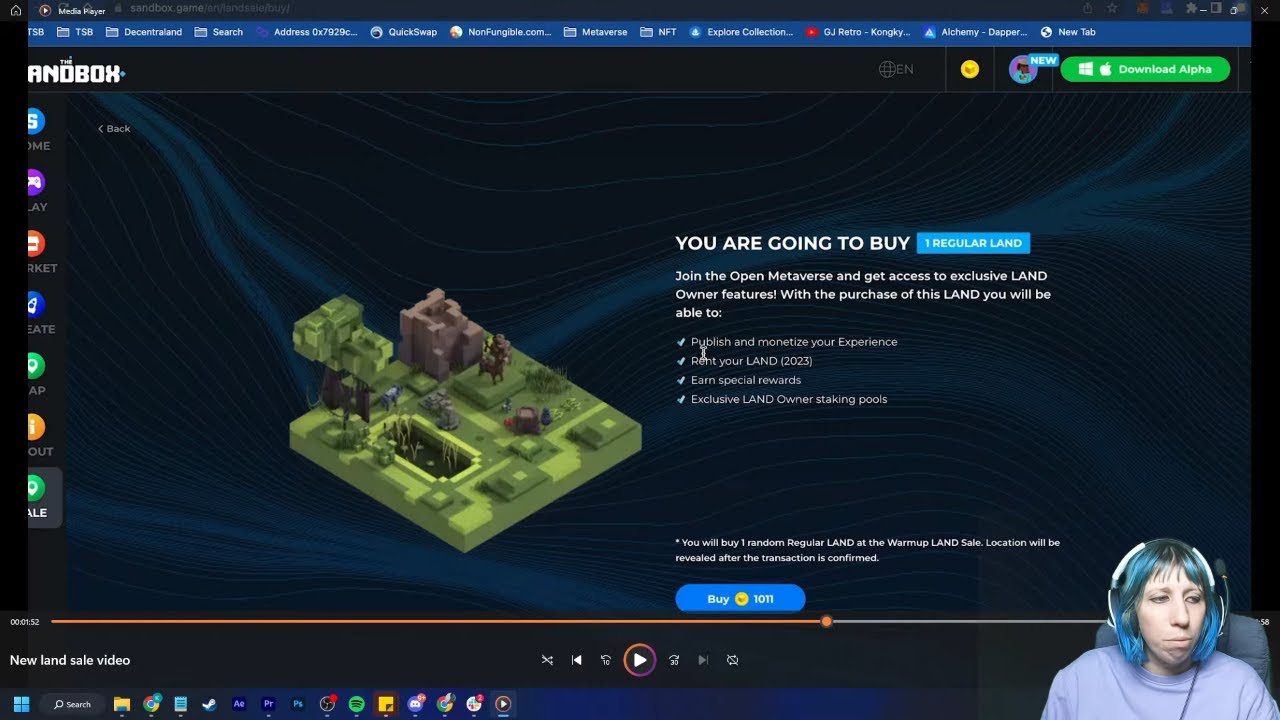Open the Play sidebar item

pyautogui.click(x=37, y=192)
